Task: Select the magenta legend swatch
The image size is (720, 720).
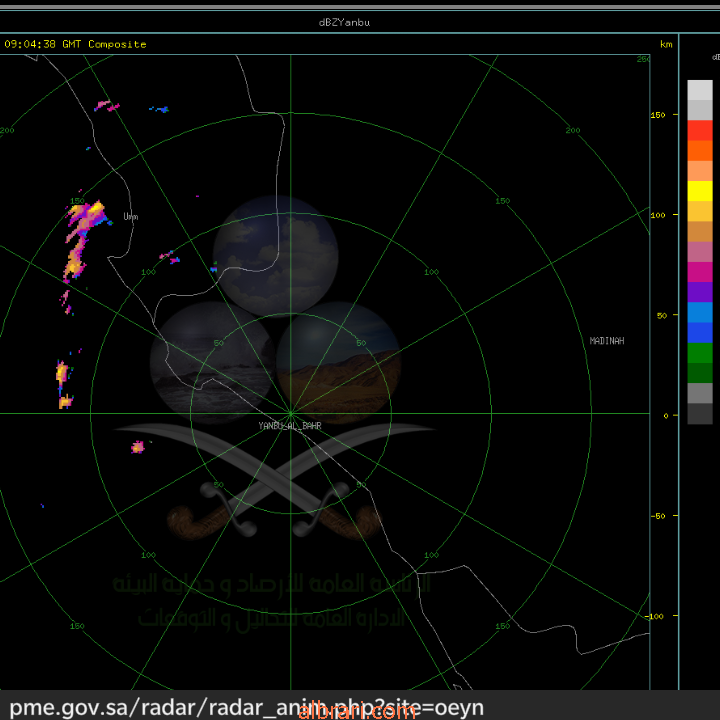Action: tap(700, 272)
